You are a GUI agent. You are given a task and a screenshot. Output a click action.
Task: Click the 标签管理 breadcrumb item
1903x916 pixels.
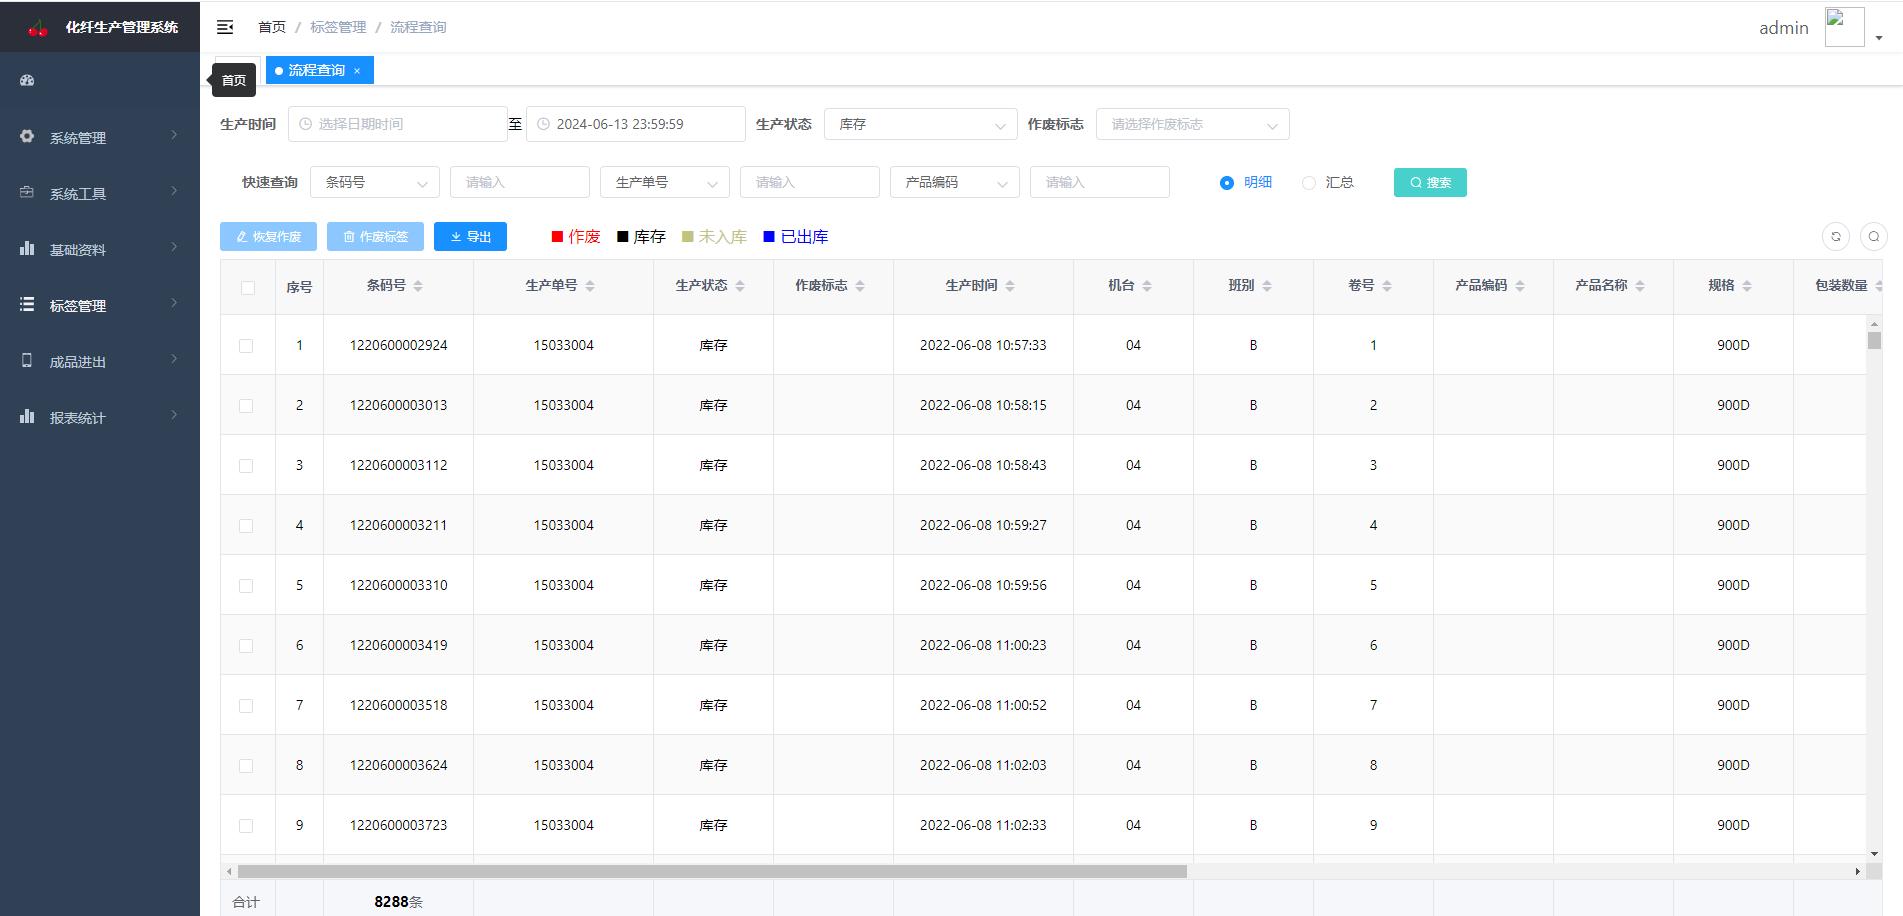pos(338,27)
